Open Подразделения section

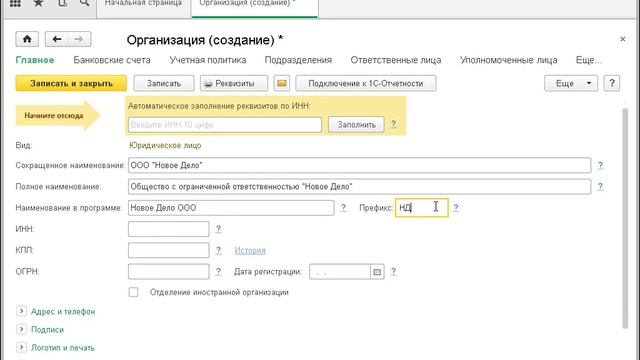pyautogui.click(x=298, y=60)
